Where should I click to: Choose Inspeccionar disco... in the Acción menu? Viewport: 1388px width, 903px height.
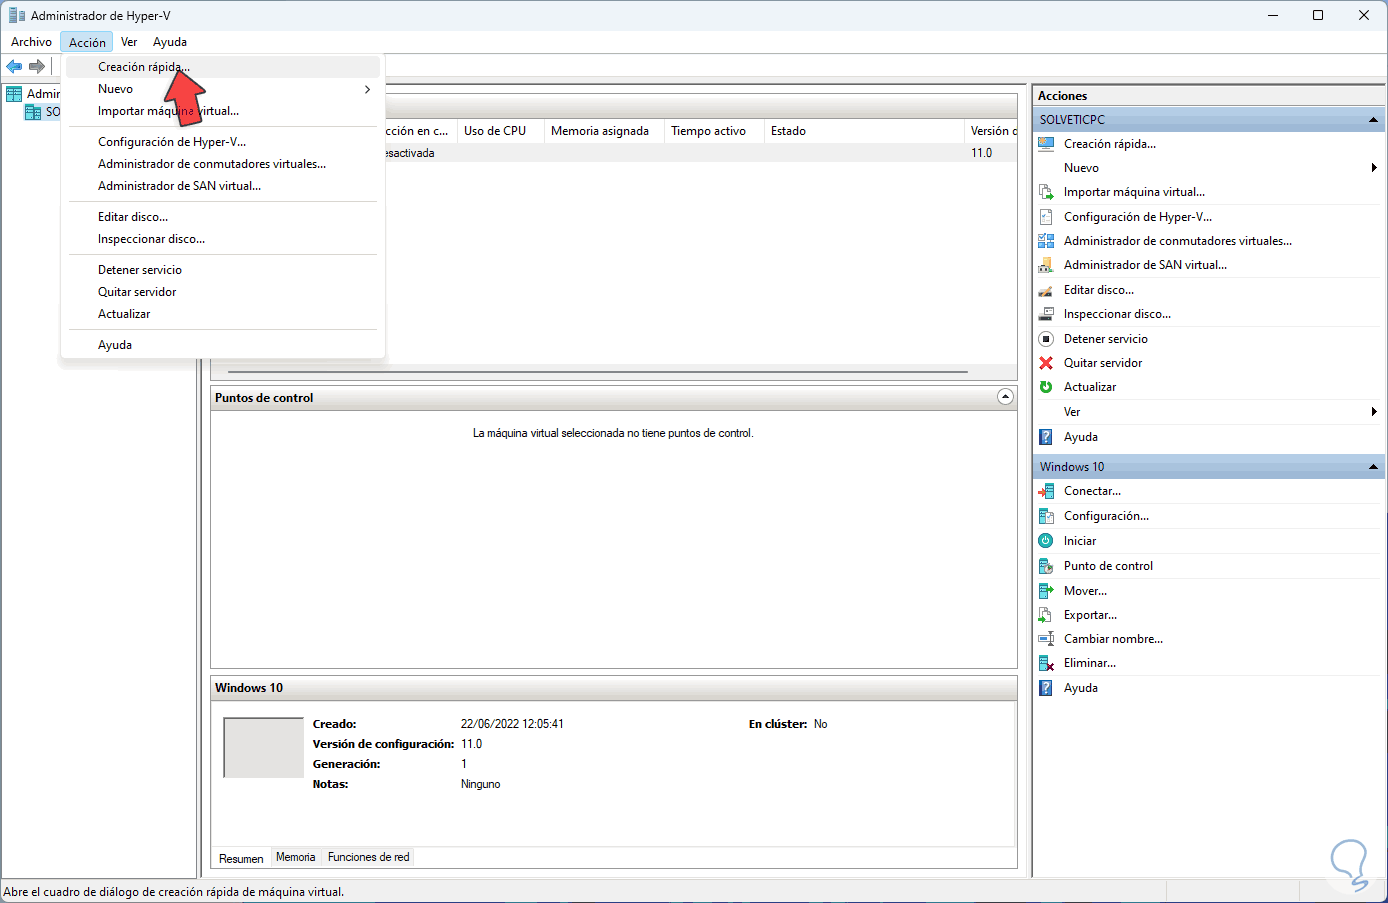point(223,239)
